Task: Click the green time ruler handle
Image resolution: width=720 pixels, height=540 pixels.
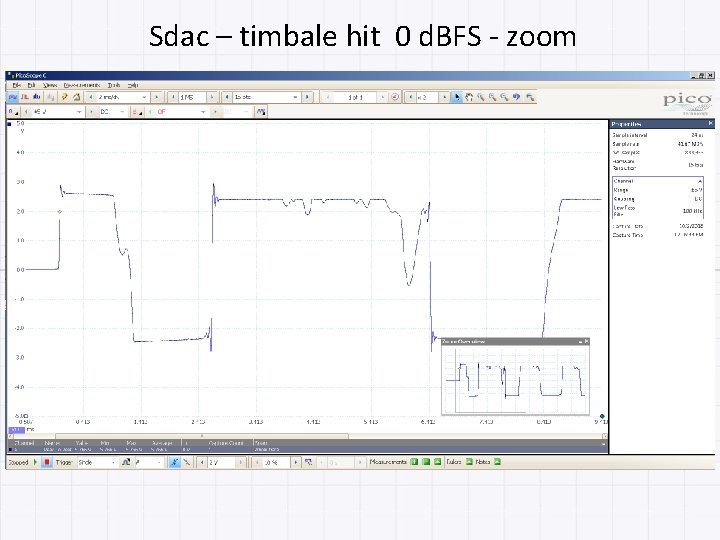Action: 602,416
